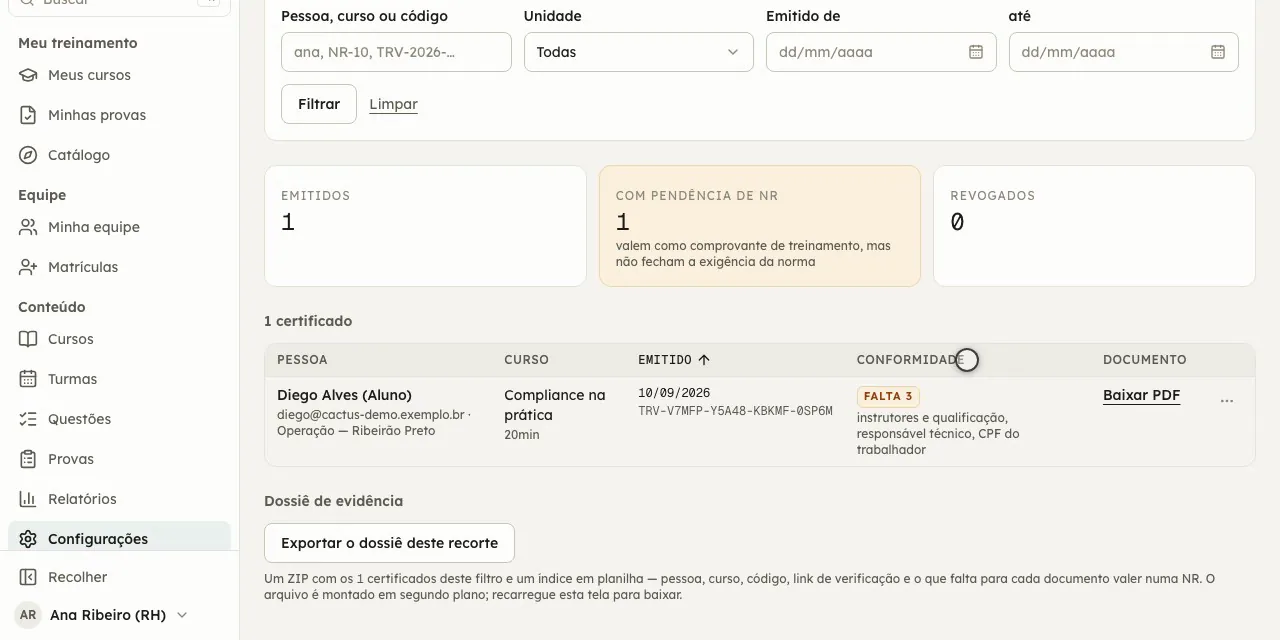Click the sort arrow next to Emitido

[704, 359]
